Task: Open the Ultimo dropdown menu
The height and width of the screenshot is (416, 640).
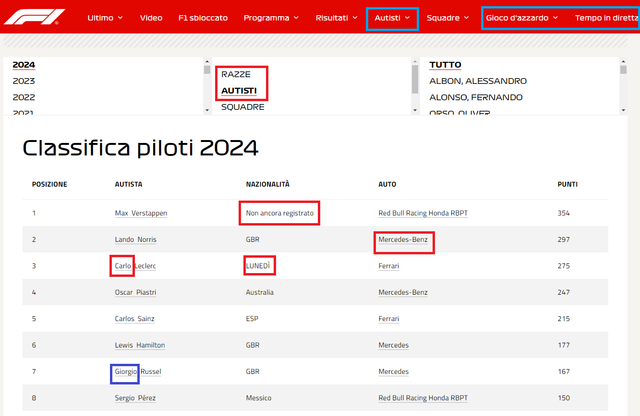Action: pyautogui.click(x=105, y=18)
